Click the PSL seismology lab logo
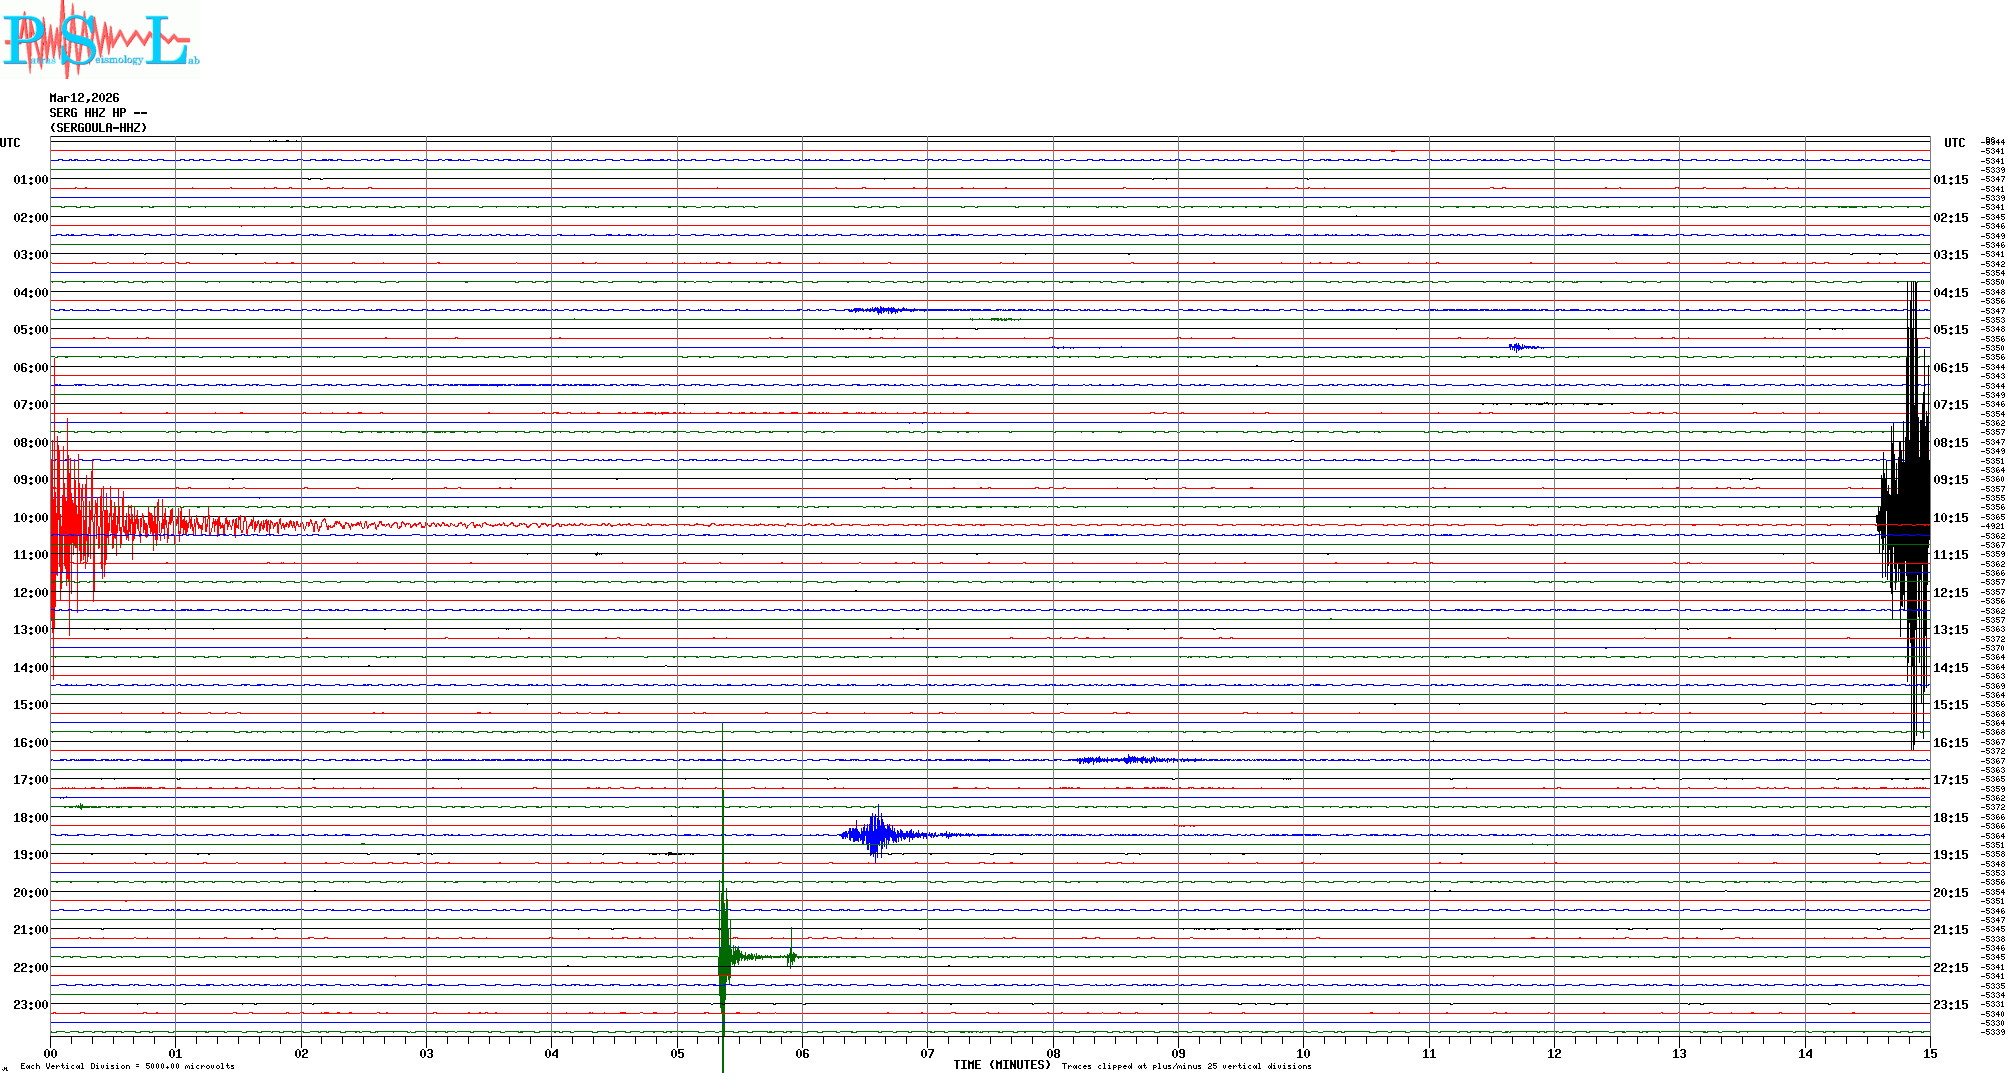Viewport: 2010px width, 1080px height. (100, 40)
